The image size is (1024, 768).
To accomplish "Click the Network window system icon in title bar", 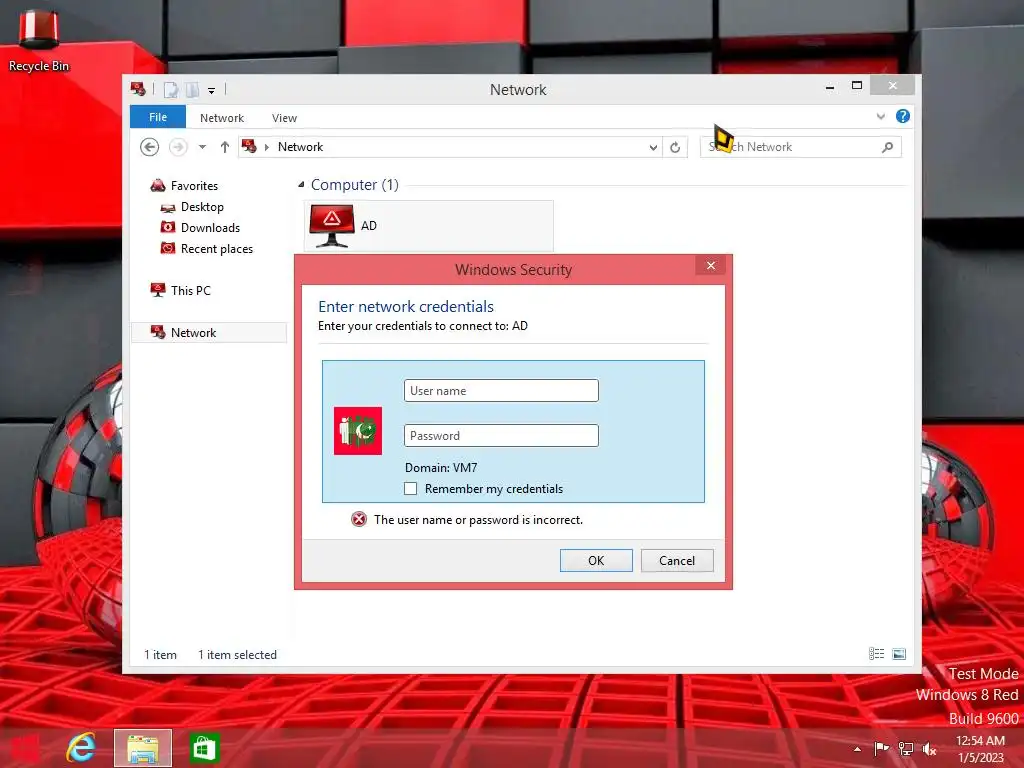I will [x=138, y=89].
